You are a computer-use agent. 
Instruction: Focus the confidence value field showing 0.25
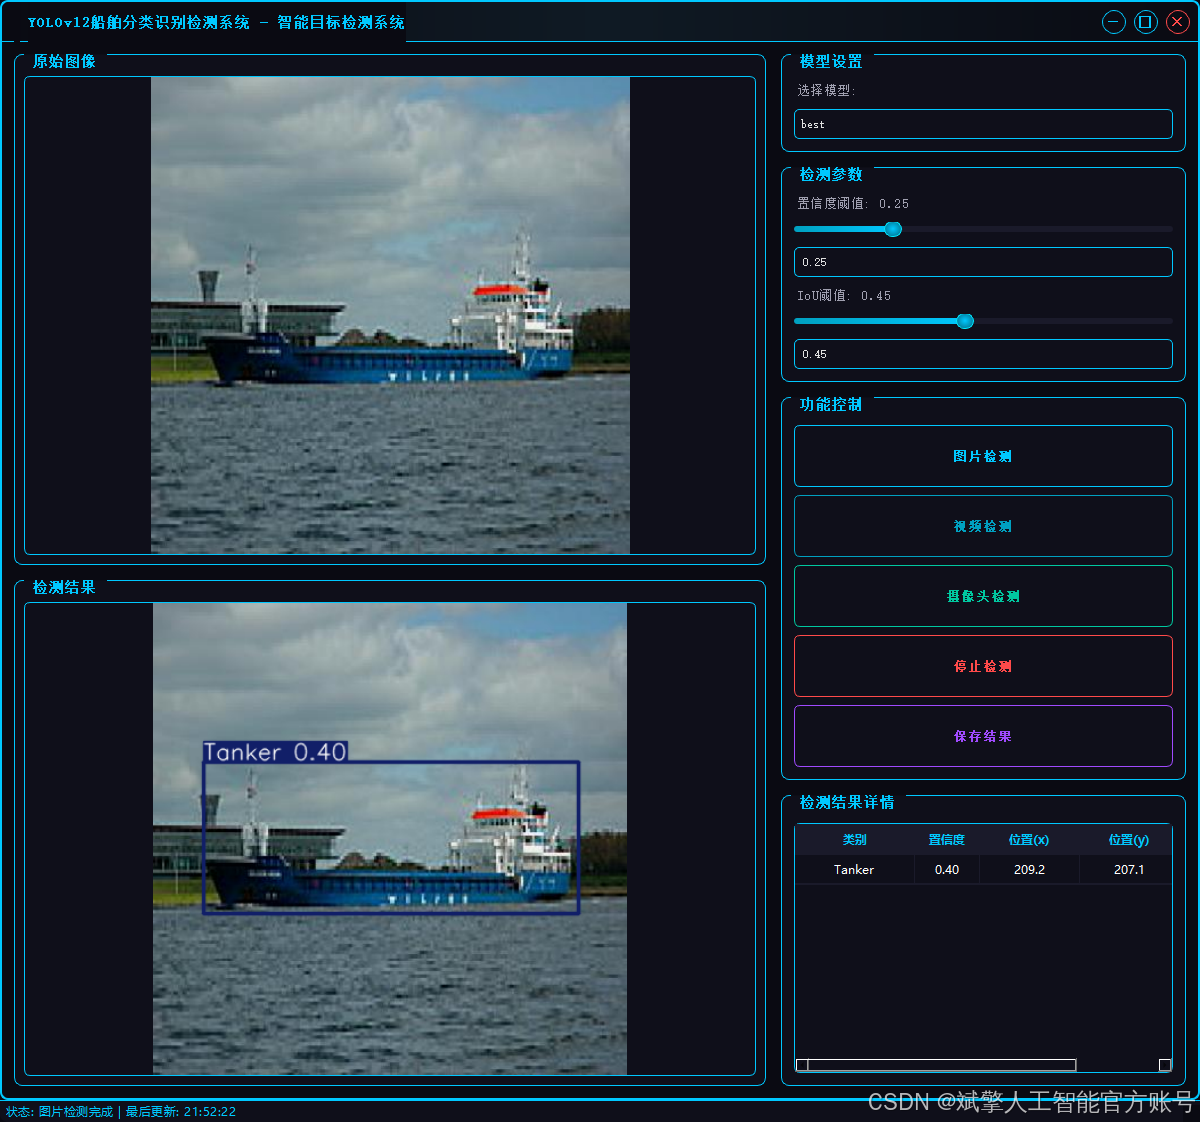[x=983, y=262]
